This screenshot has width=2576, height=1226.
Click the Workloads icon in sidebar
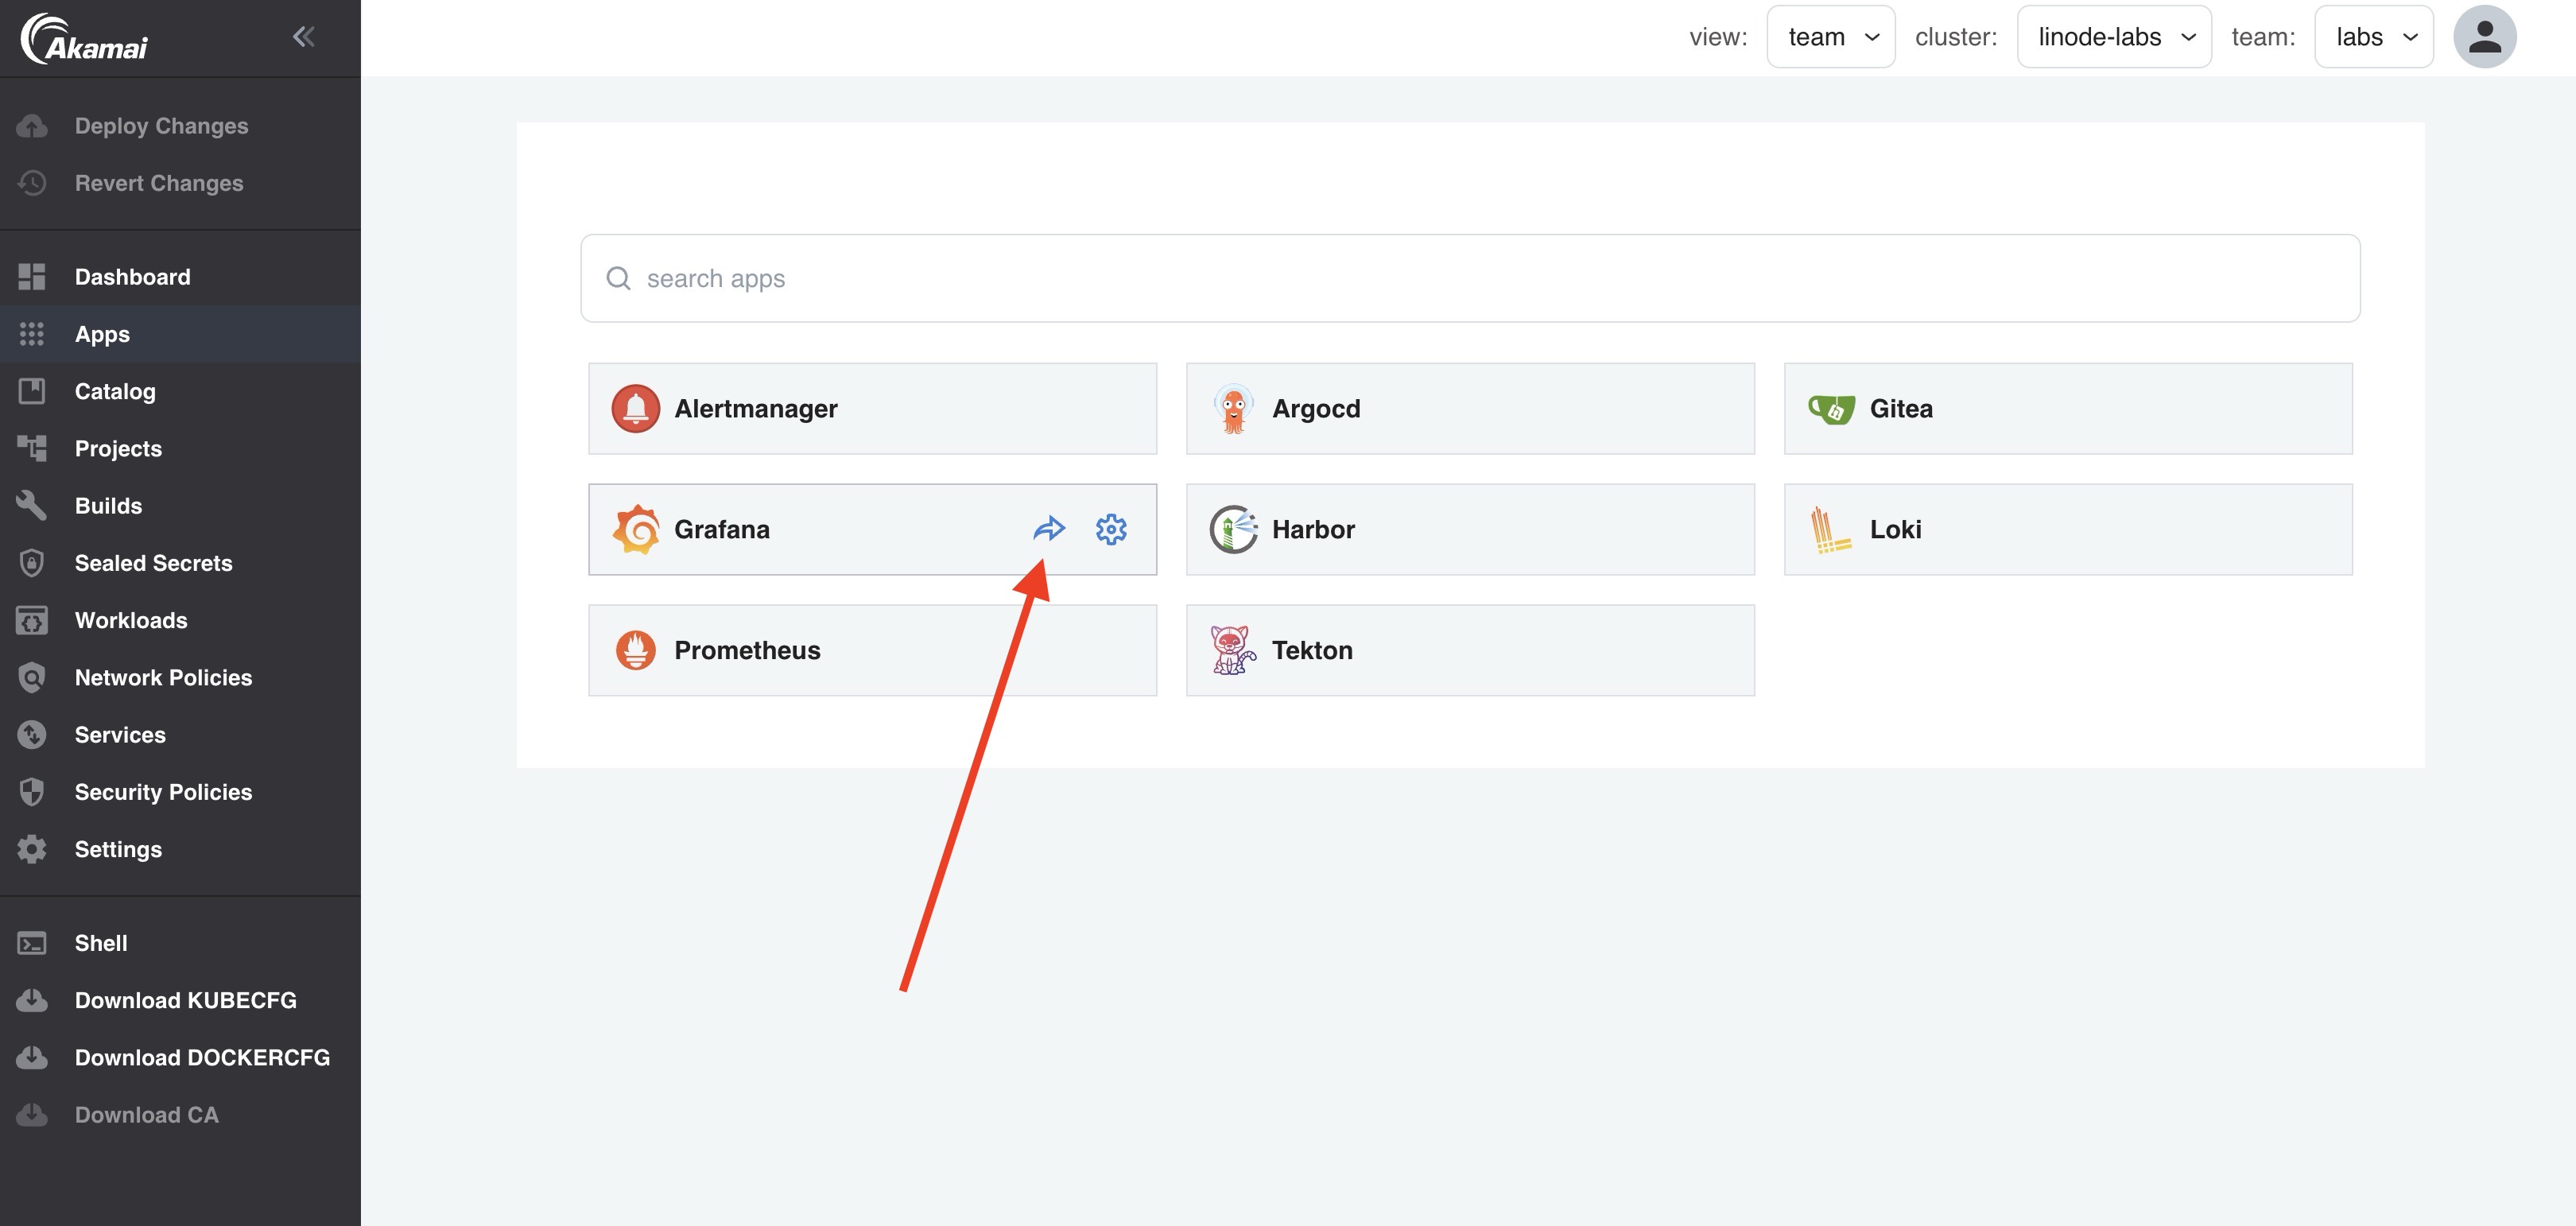[32, 620]
